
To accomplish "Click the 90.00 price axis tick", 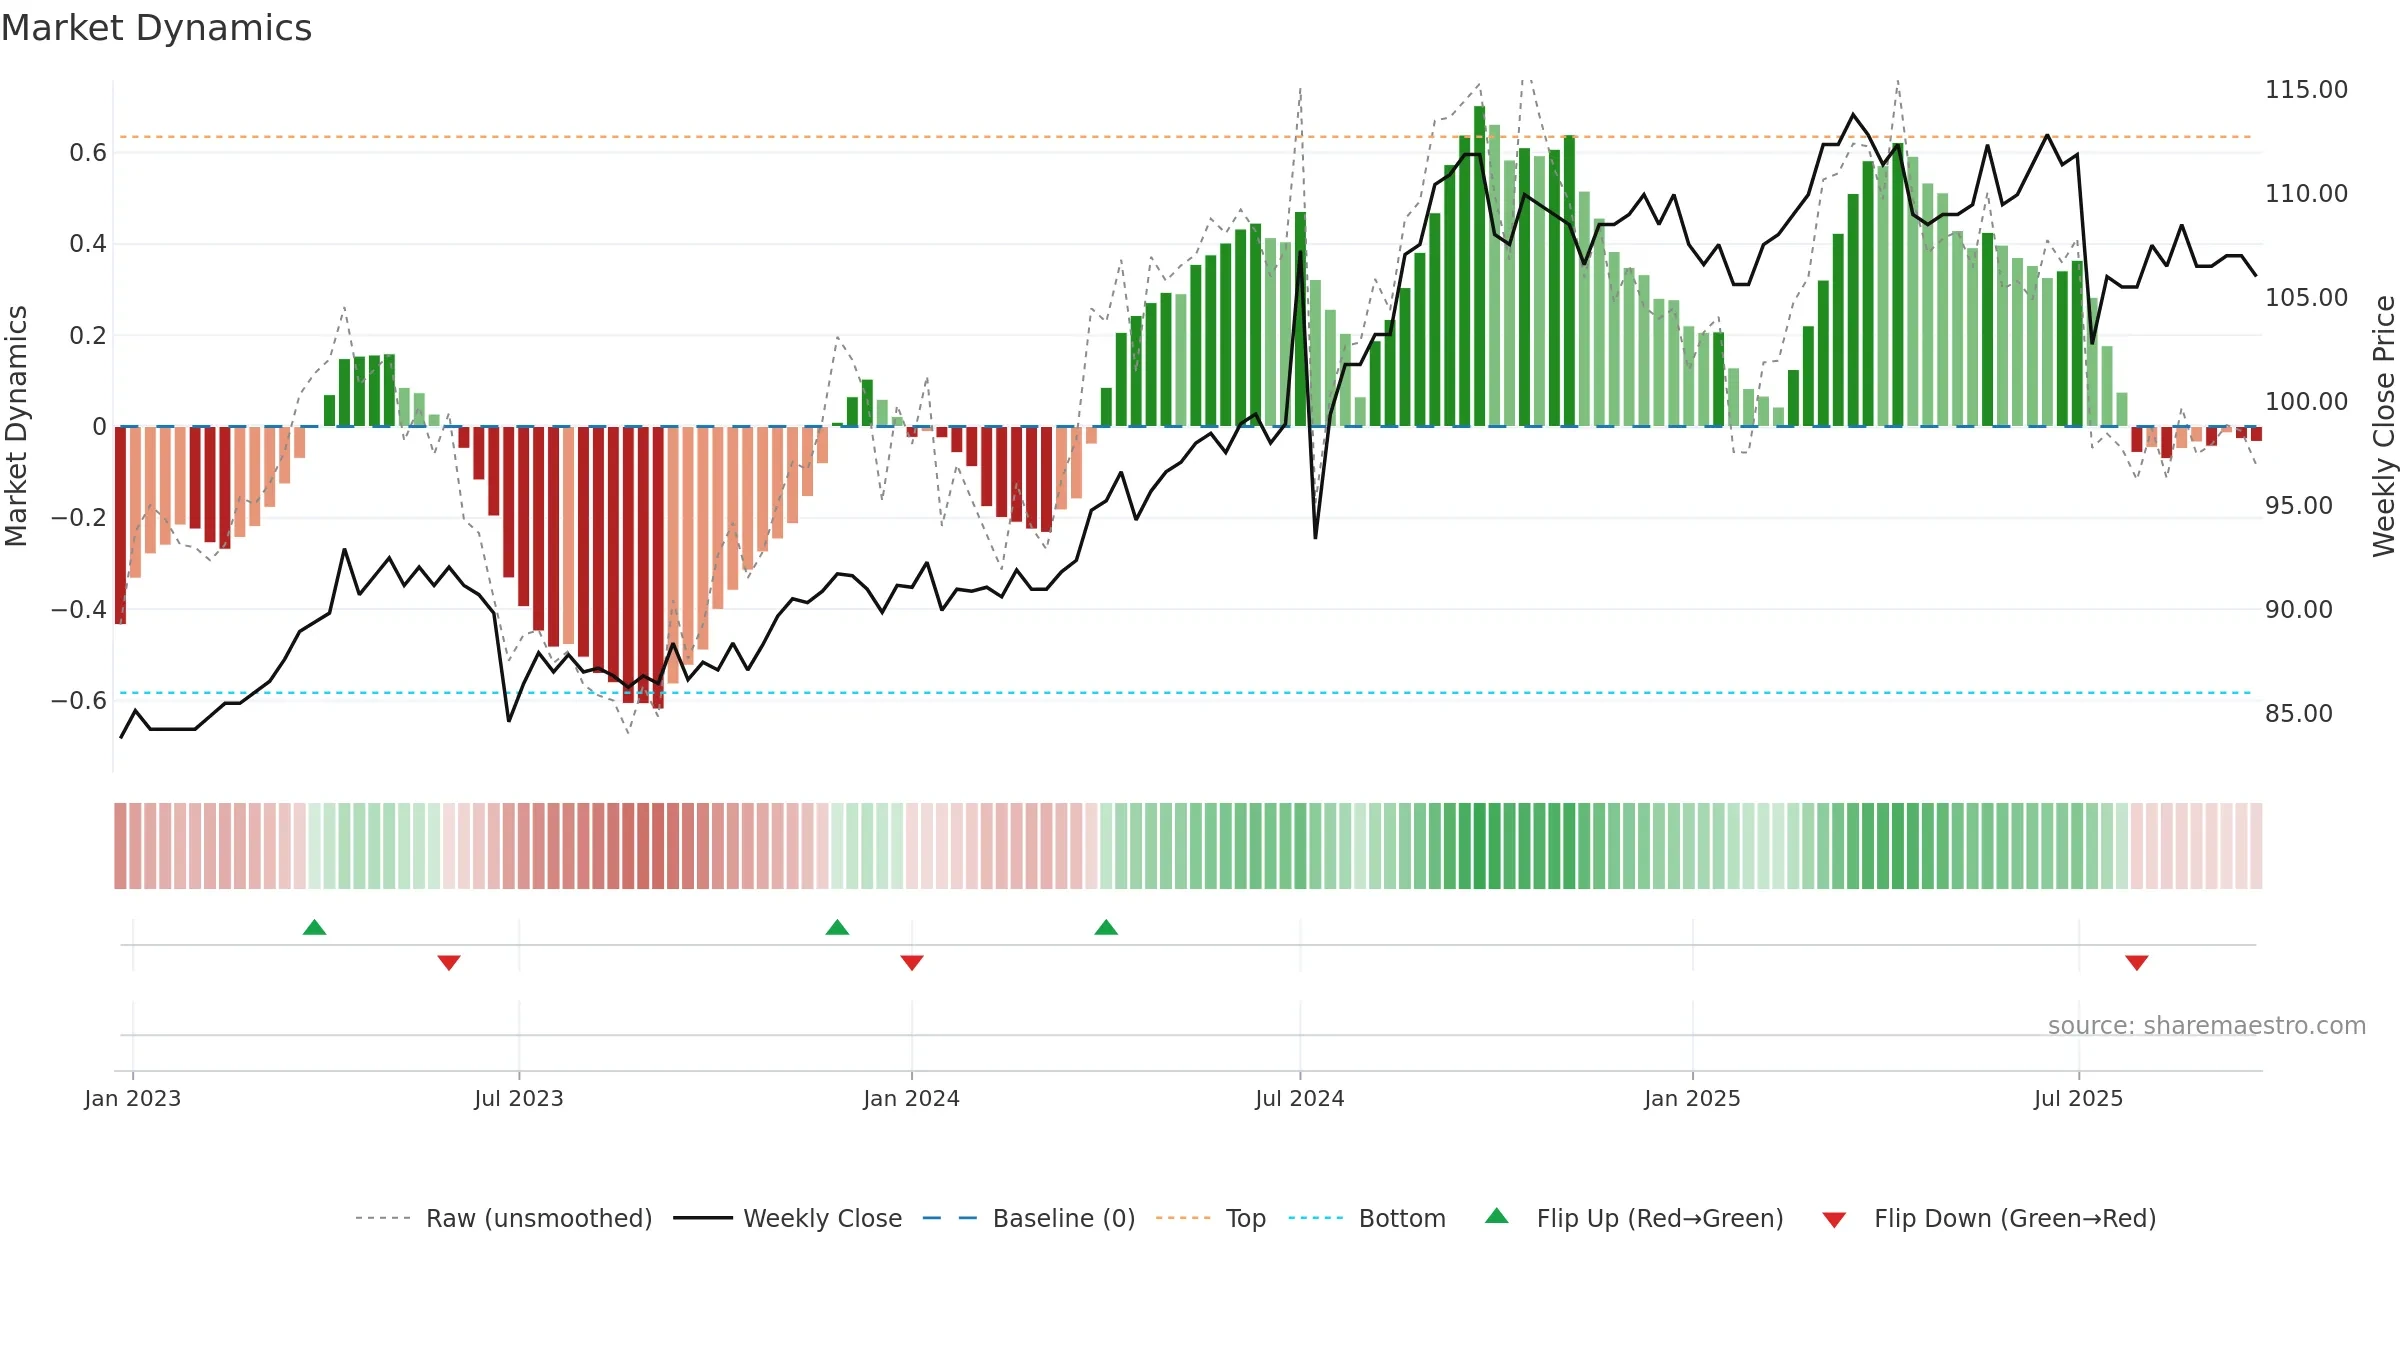I will (2299, 609).
